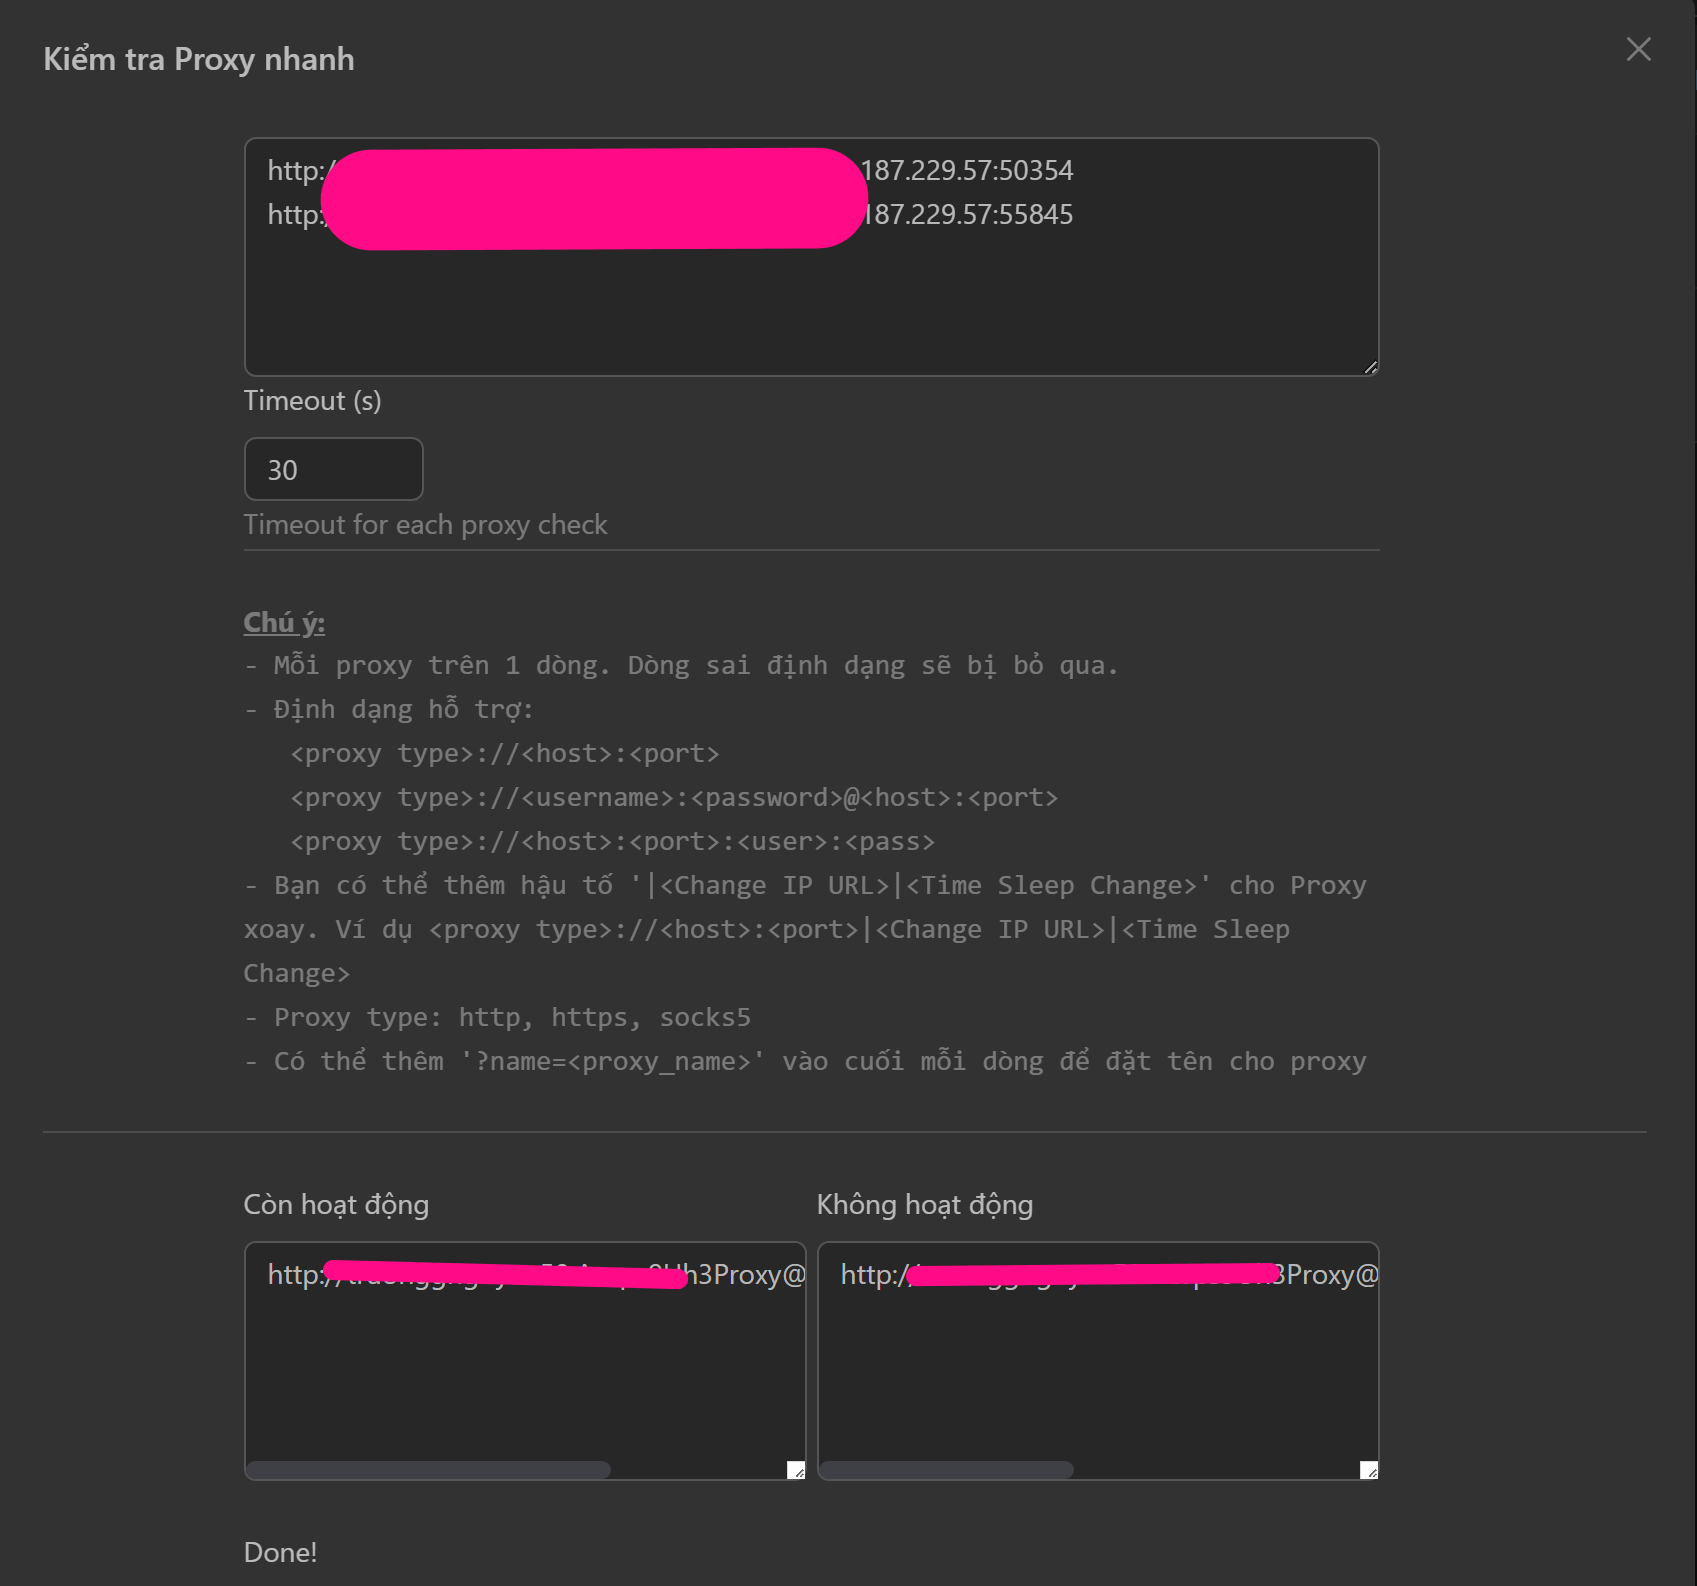Click the Còn hoạt động label
The width and height of the screenshot is (1697, 1586).
tap(336, 1205)
